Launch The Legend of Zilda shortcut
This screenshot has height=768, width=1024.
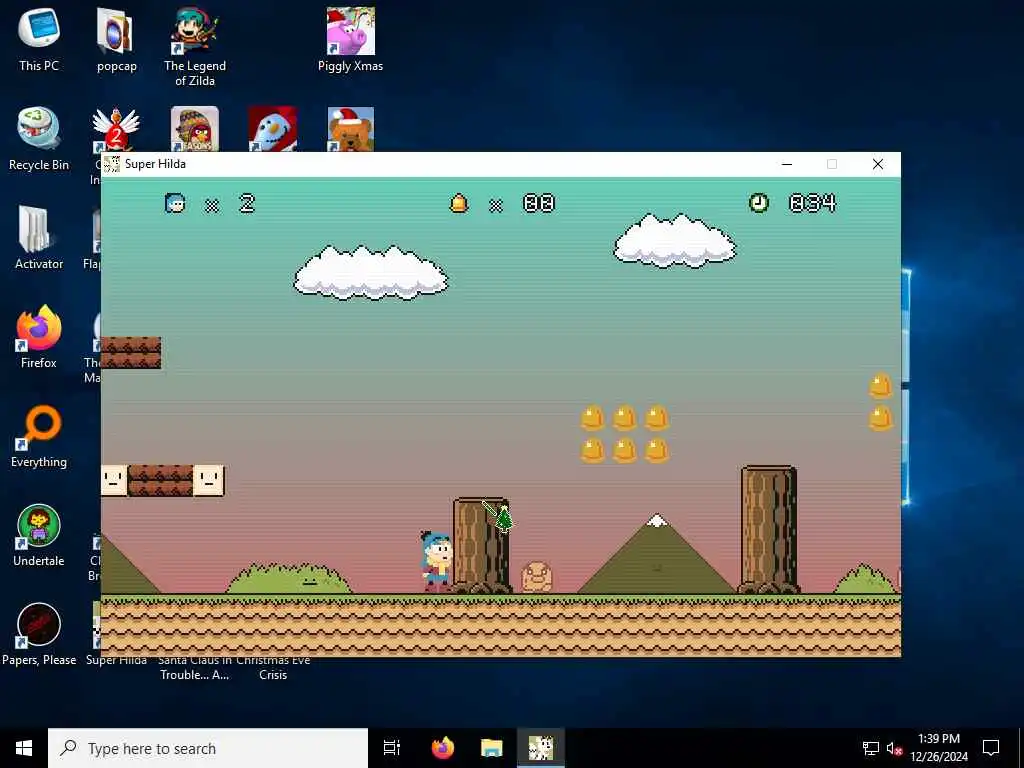click(x=195, y=47)
